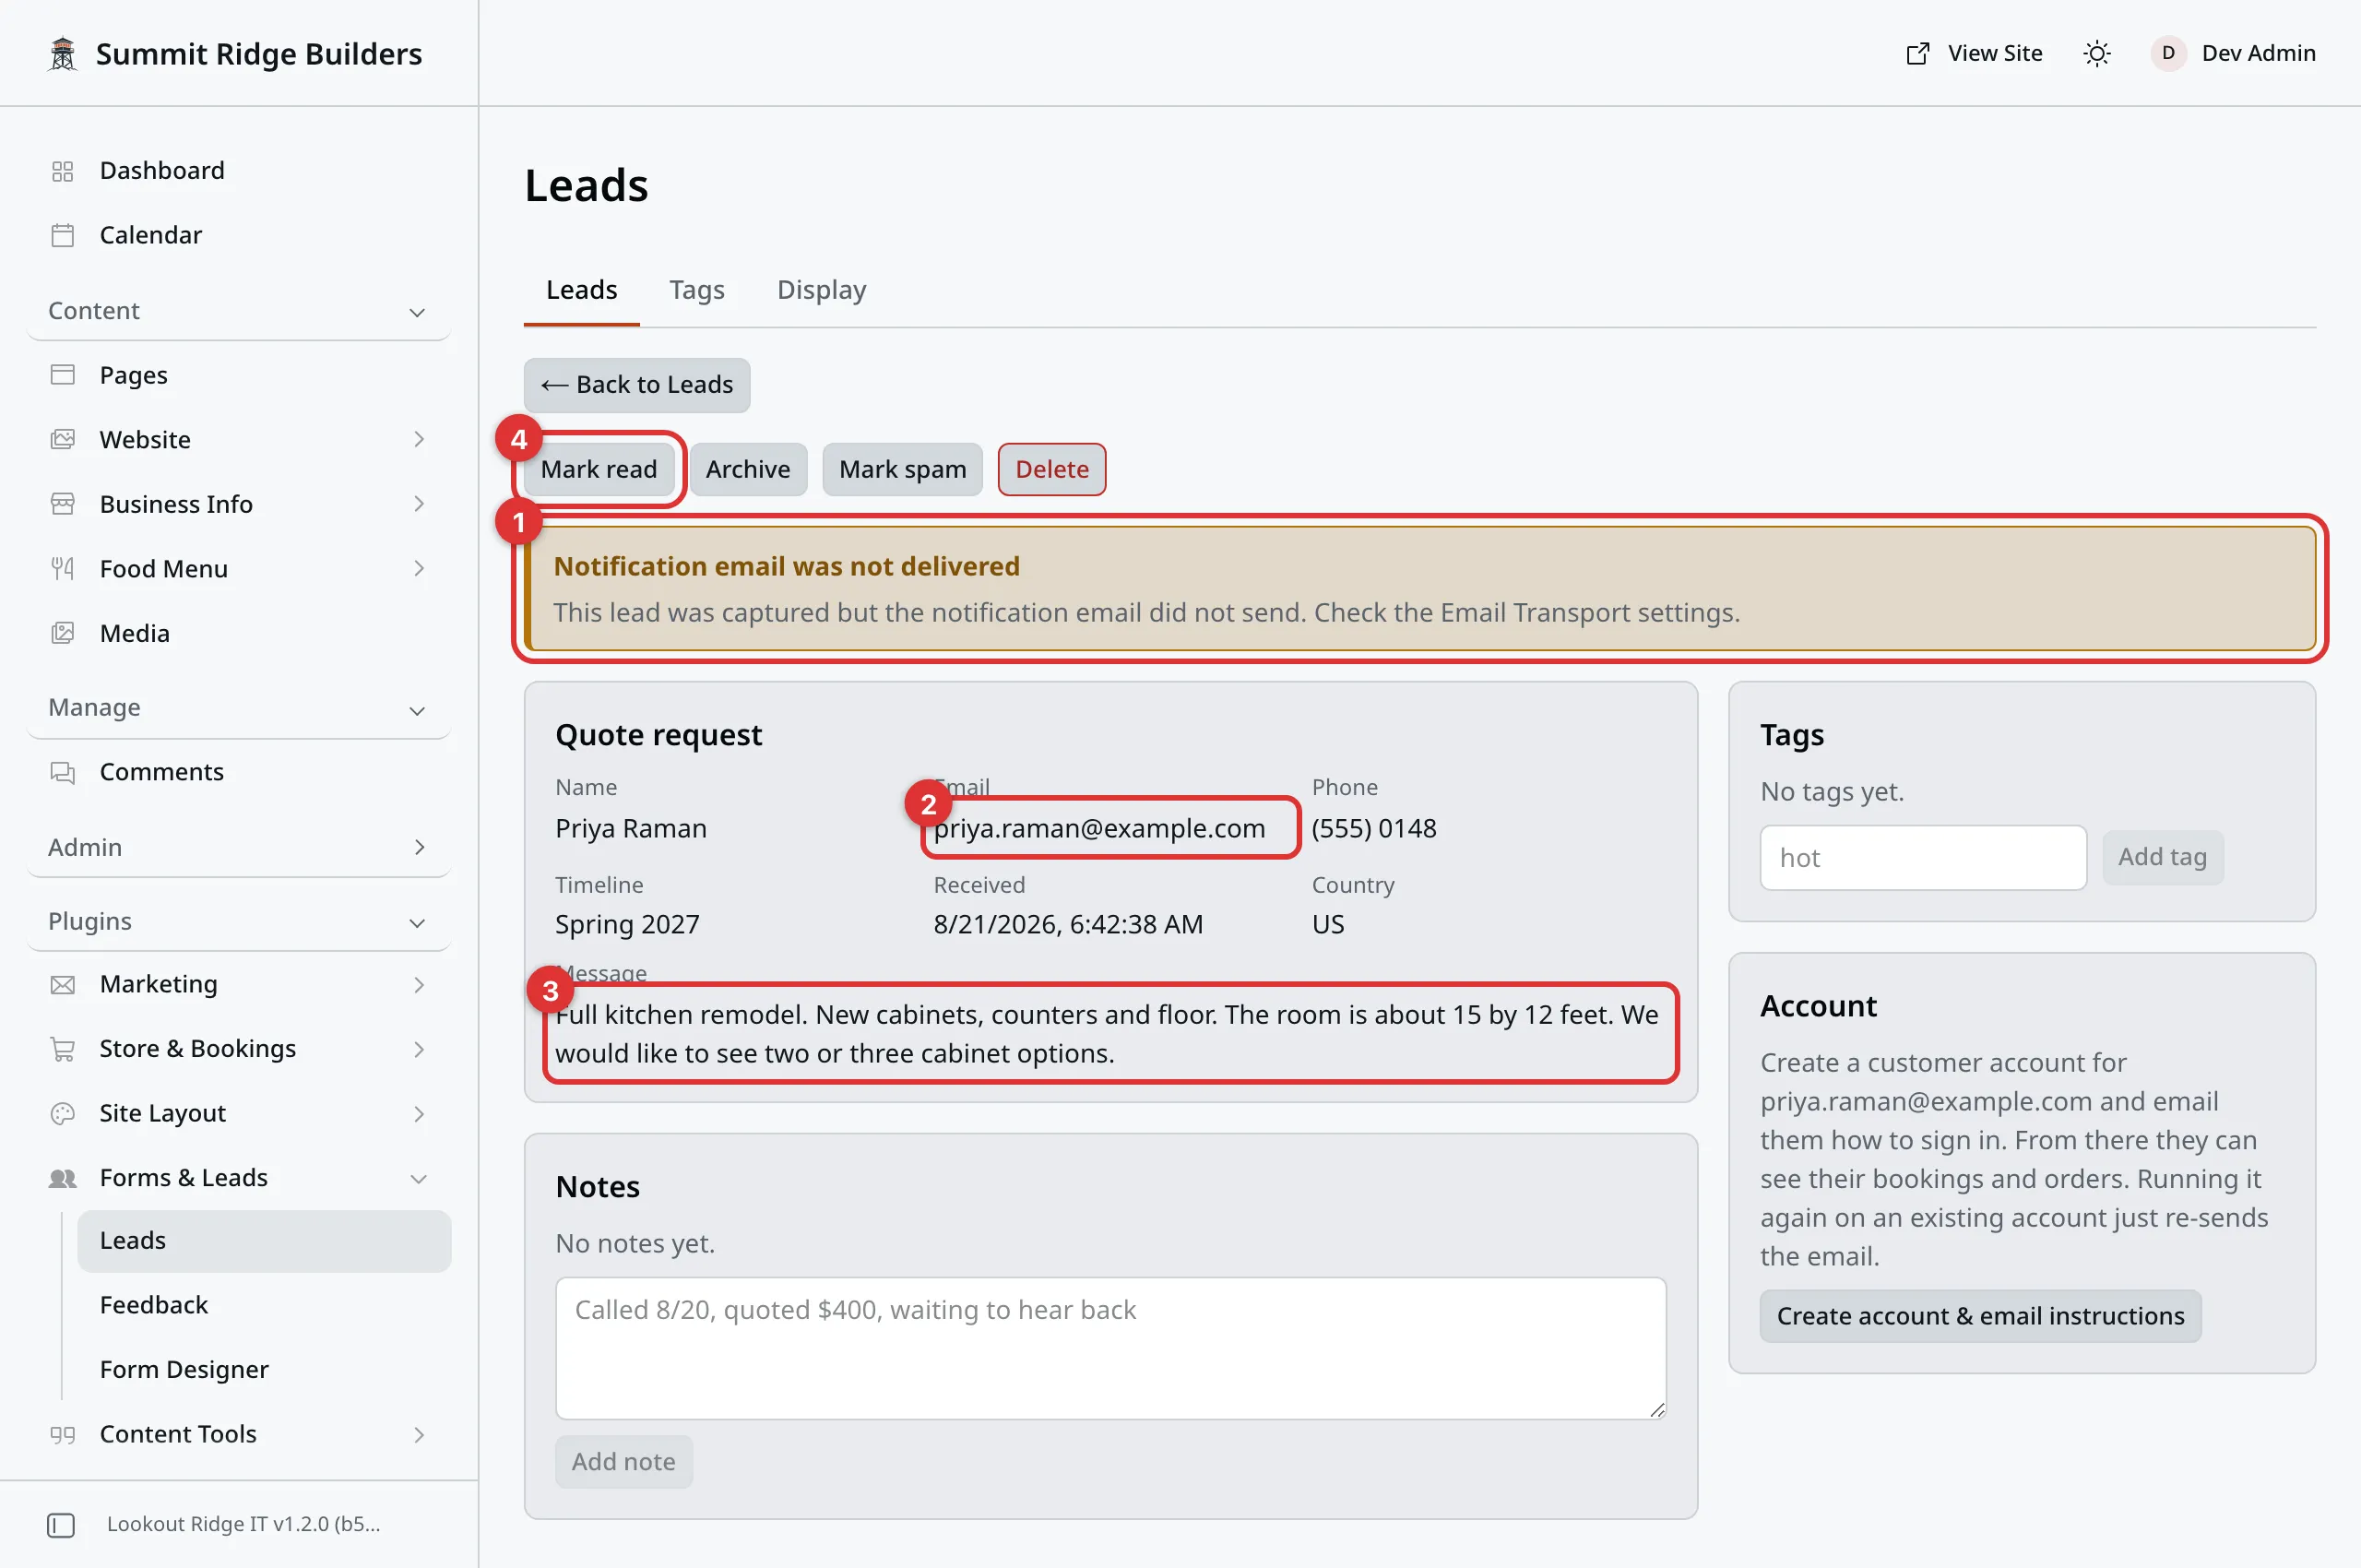Click the Dashboard label
Screen dimensions: 2361x1568
coord(162,171)
